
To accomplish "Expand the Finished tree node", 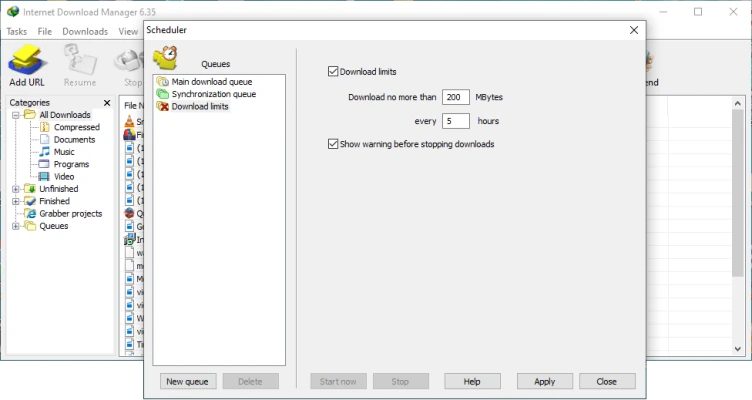I will (x=15, y=201).
